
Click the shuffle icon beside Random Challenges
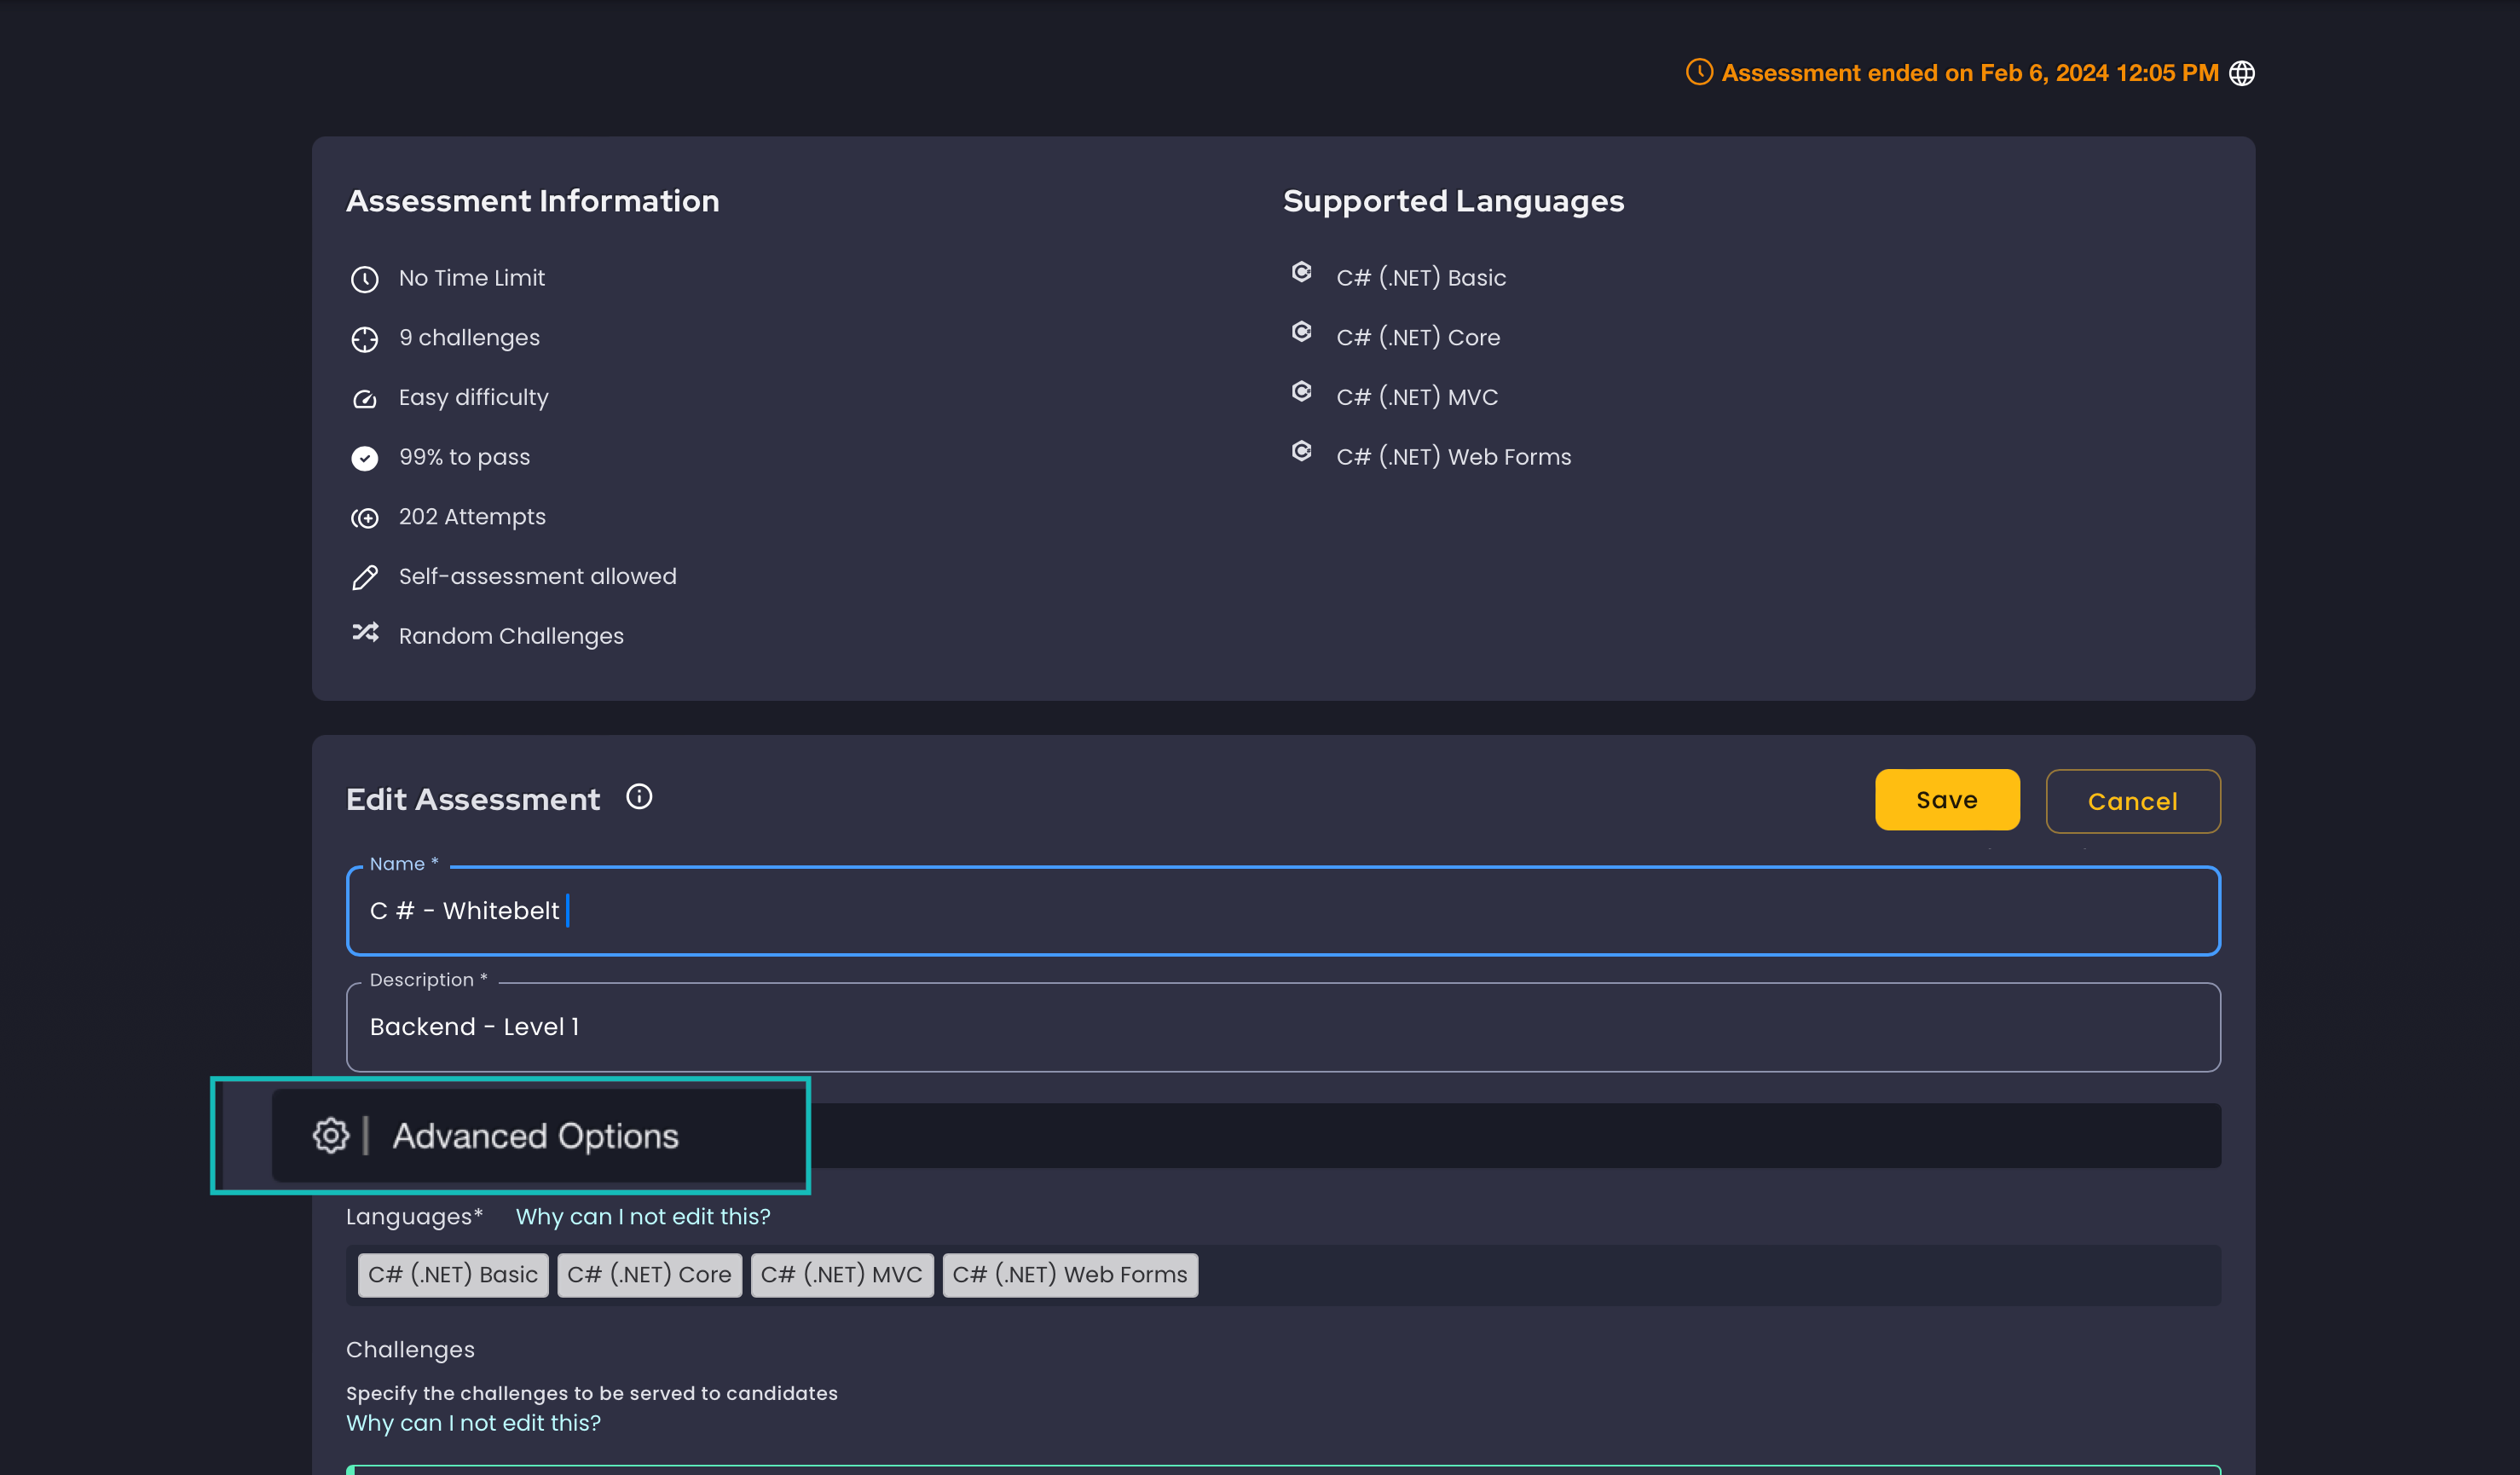(364, 632)
